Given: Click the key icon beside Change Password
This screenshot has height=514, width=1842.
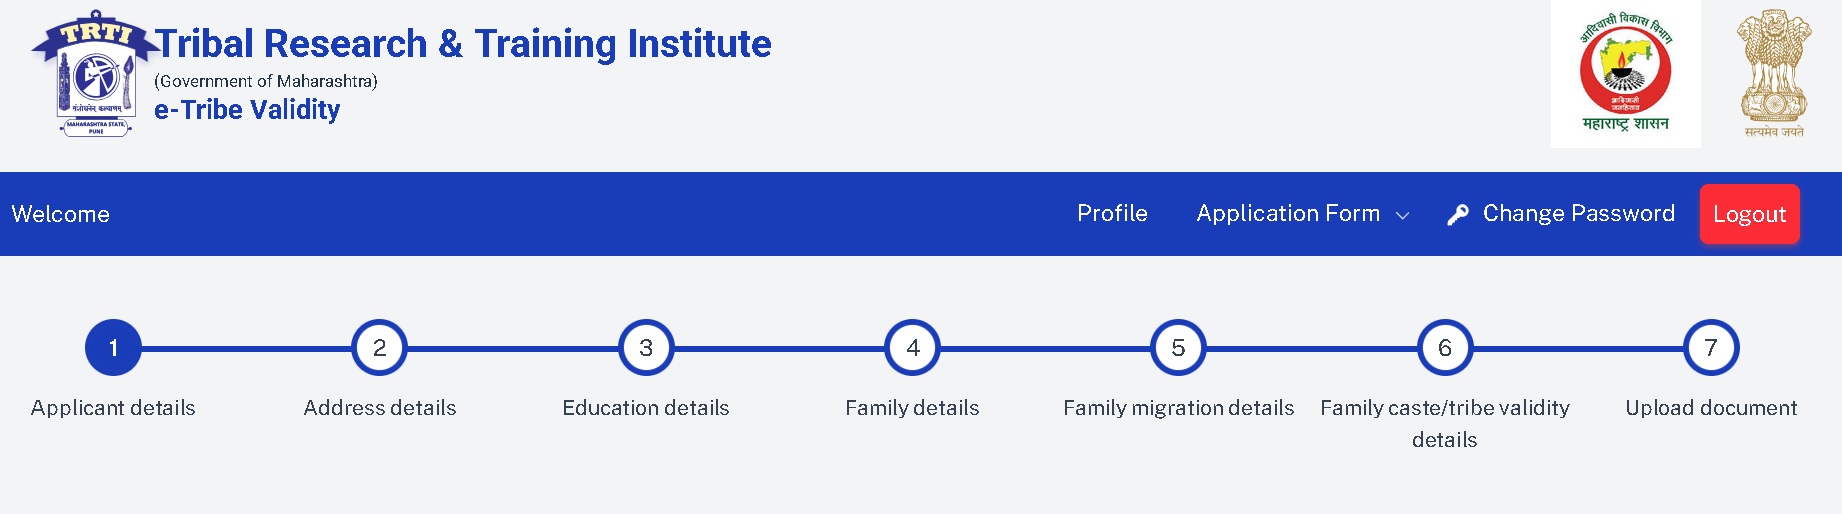Looking at the screenshot, I should 1458,215.
